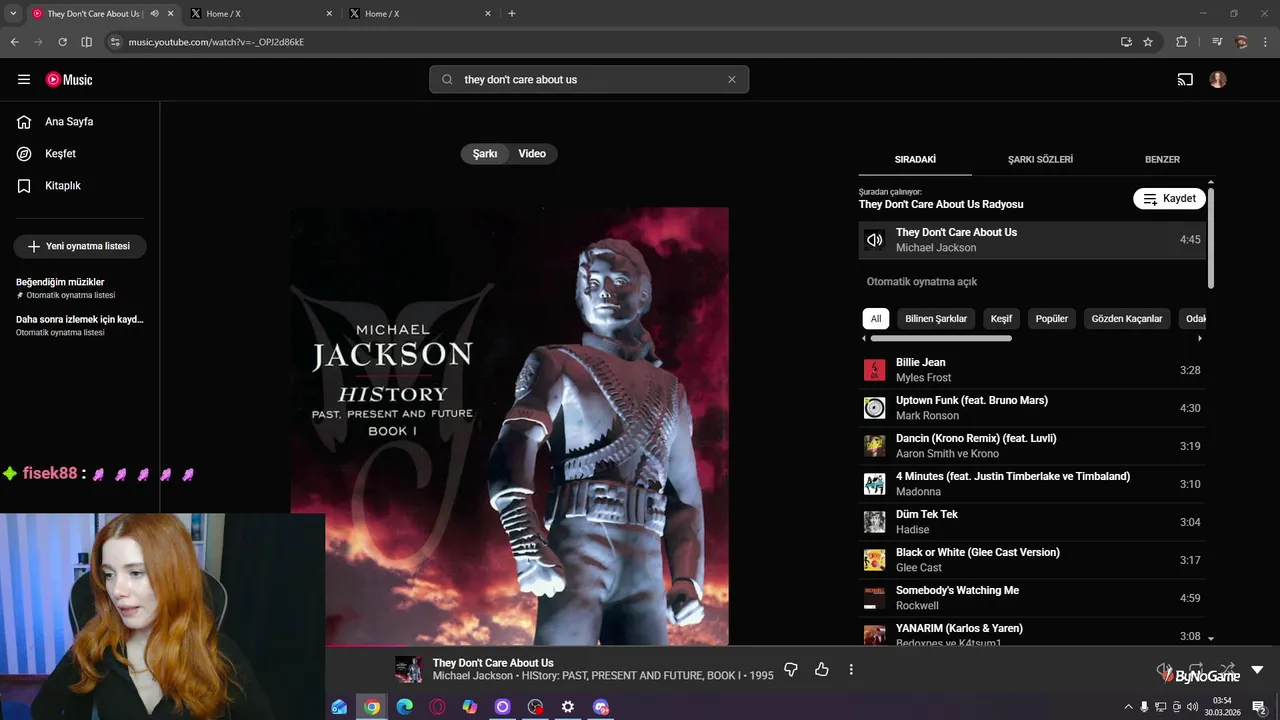Click Black or White (Glee Cast Version) title
1280x720 pixels.
coord(978,553)
